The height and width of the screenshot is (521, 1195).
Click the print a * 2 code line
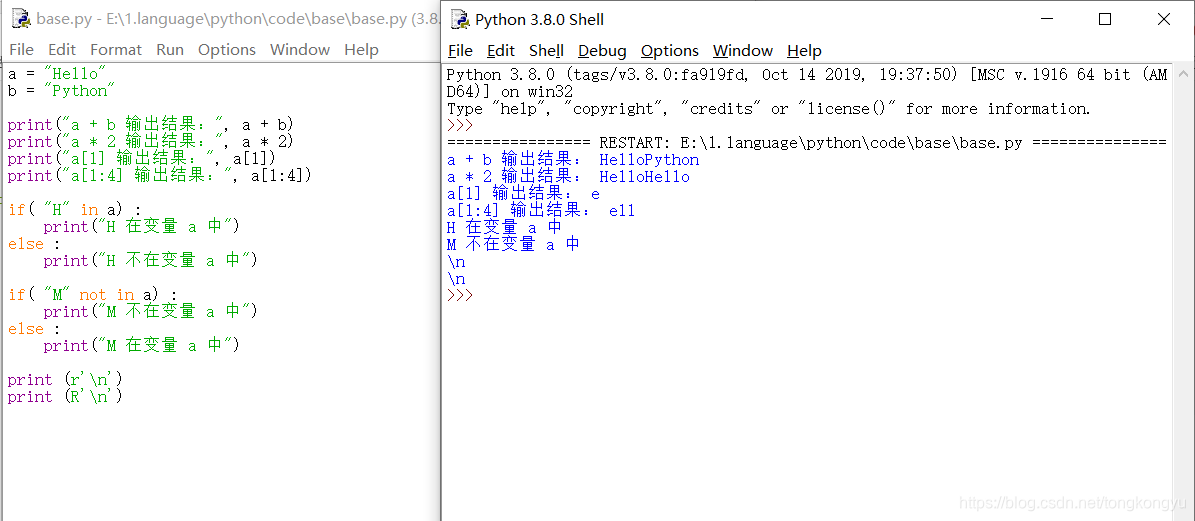pos(151,141)
